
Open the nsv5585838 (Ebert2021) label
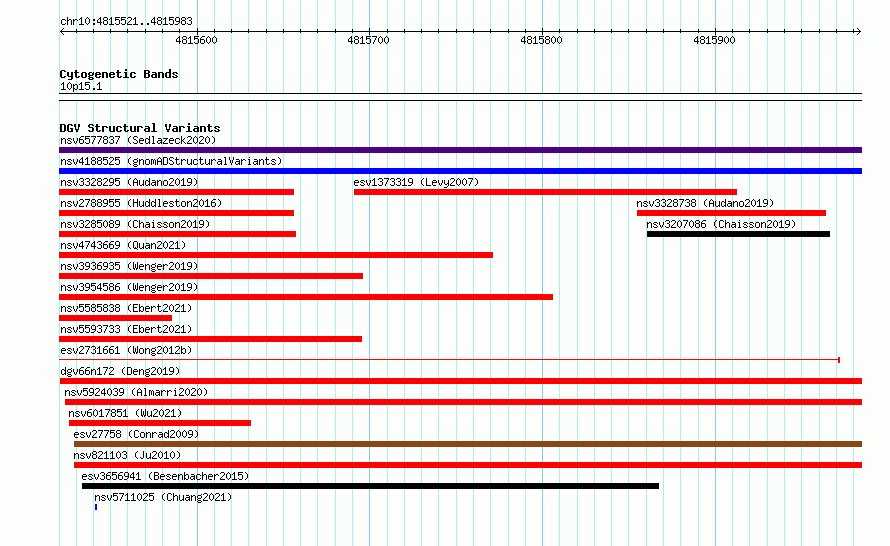tap(126, 308)
